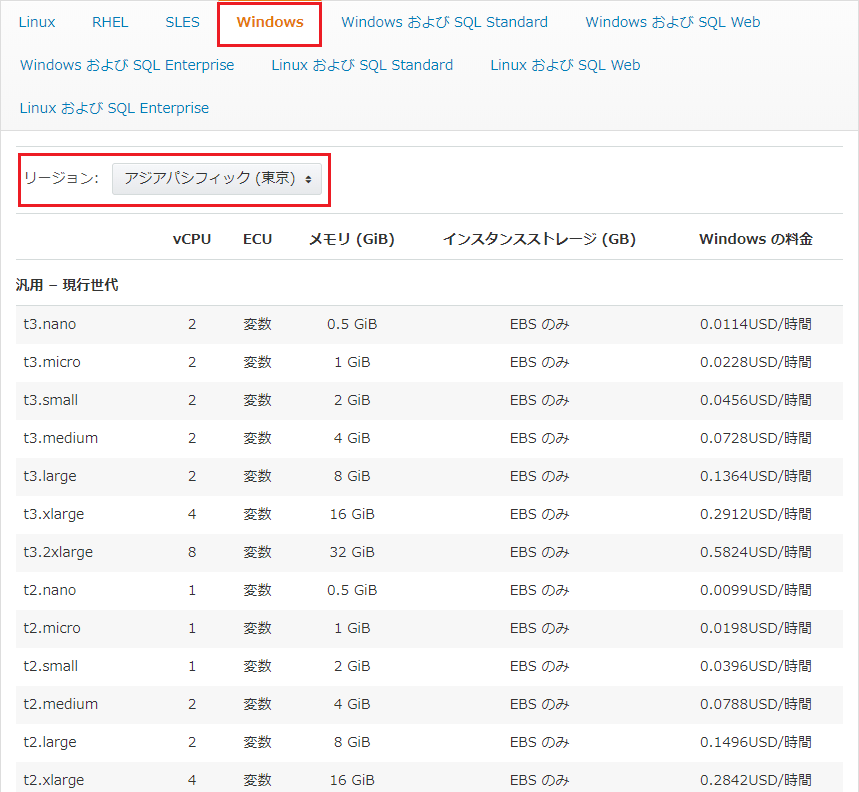Click the vCPU value 8 for t3.2xlarge
Screen dimensions: 859x792
tap(192, 552)
